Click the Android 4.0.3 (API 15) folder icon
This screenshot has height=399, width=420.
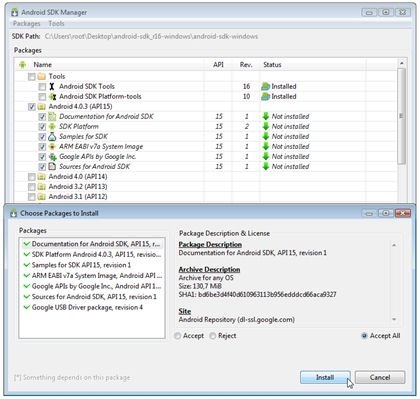tap(42, 107)
